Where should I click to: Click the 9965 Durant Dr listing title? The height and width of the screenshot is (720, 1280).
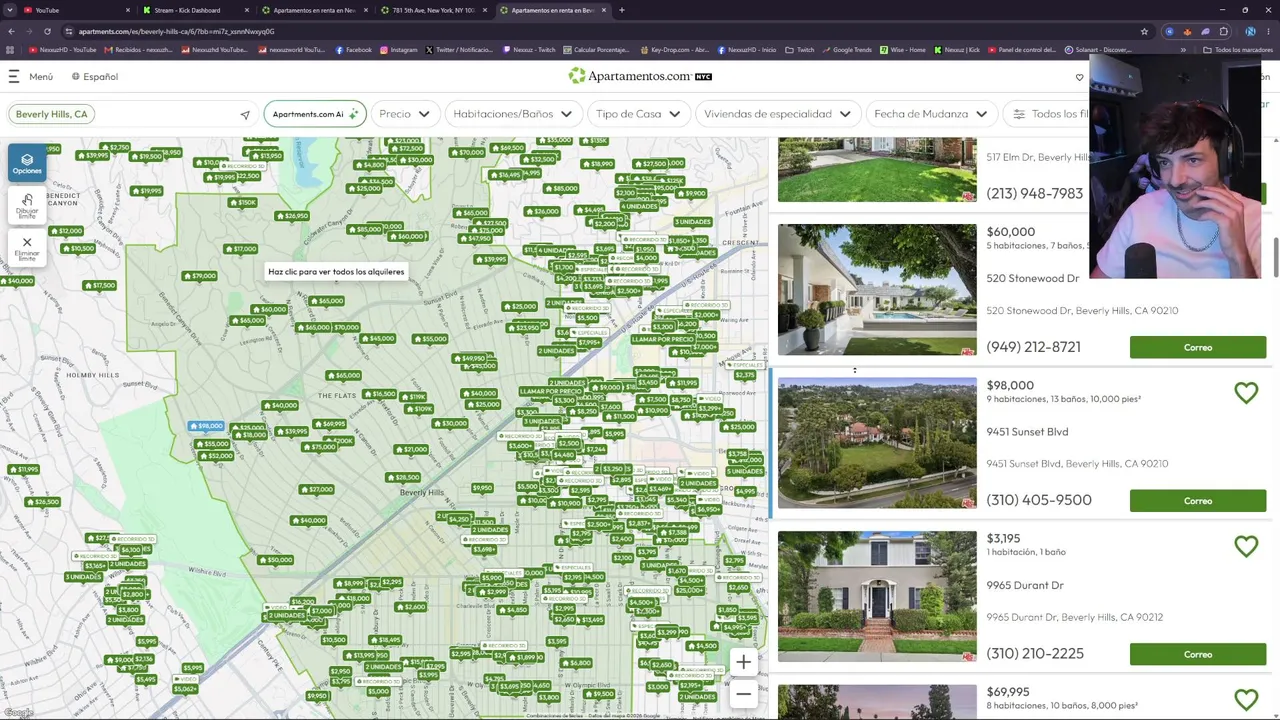(1025, 585)
